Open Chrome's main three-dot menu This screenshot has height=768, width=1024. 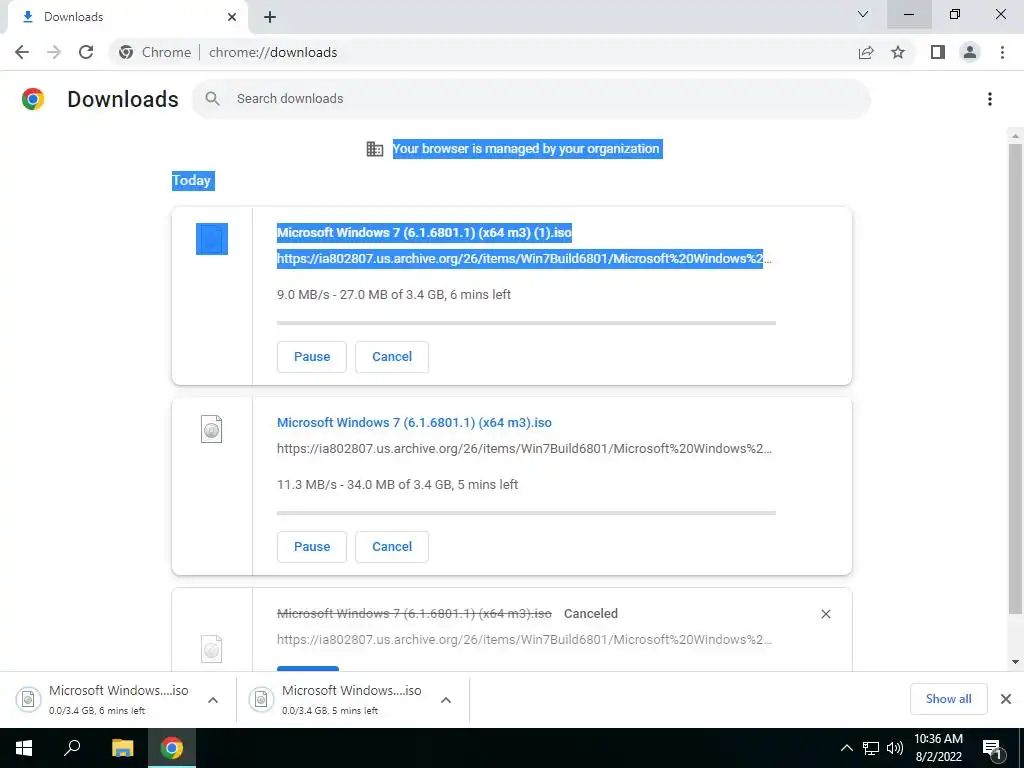(x=1002, y=52)
